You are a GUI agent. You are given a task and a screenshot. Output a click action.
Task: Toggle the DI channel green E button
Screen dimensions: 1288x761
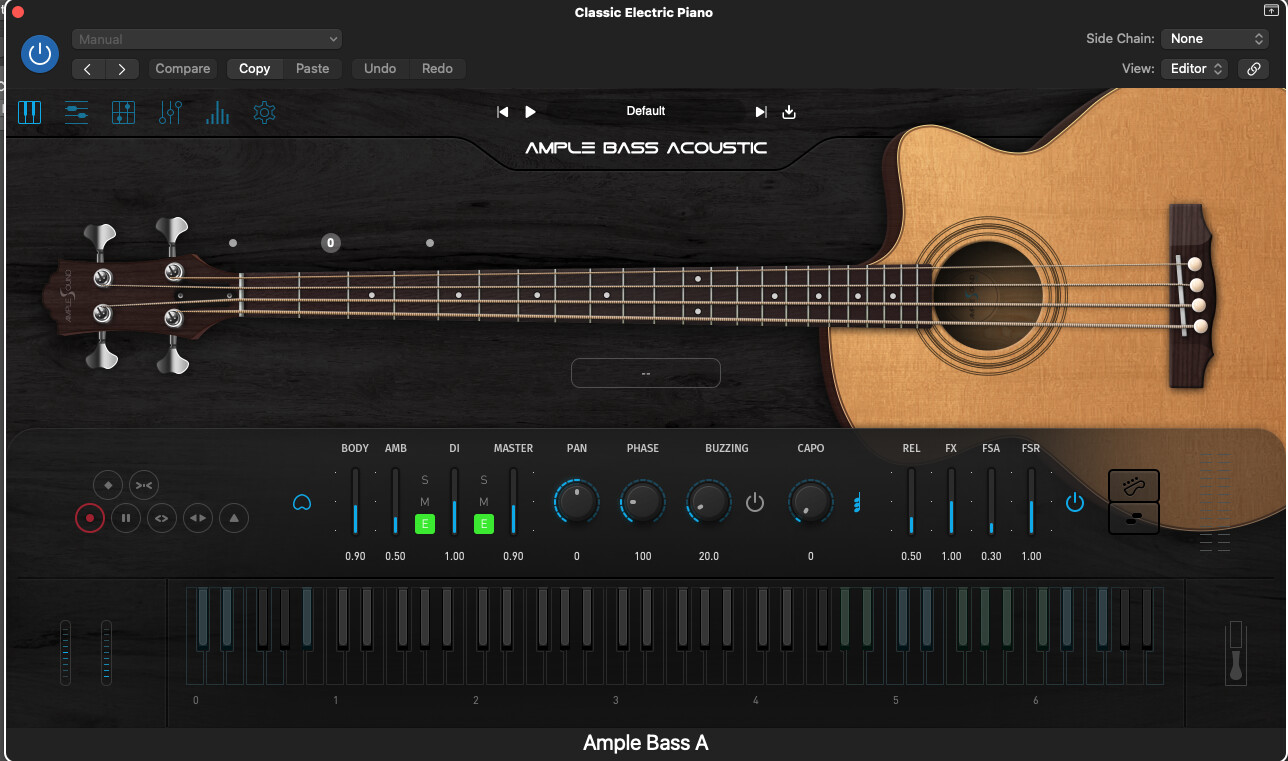pyautogui.click(x=484, y=523)
